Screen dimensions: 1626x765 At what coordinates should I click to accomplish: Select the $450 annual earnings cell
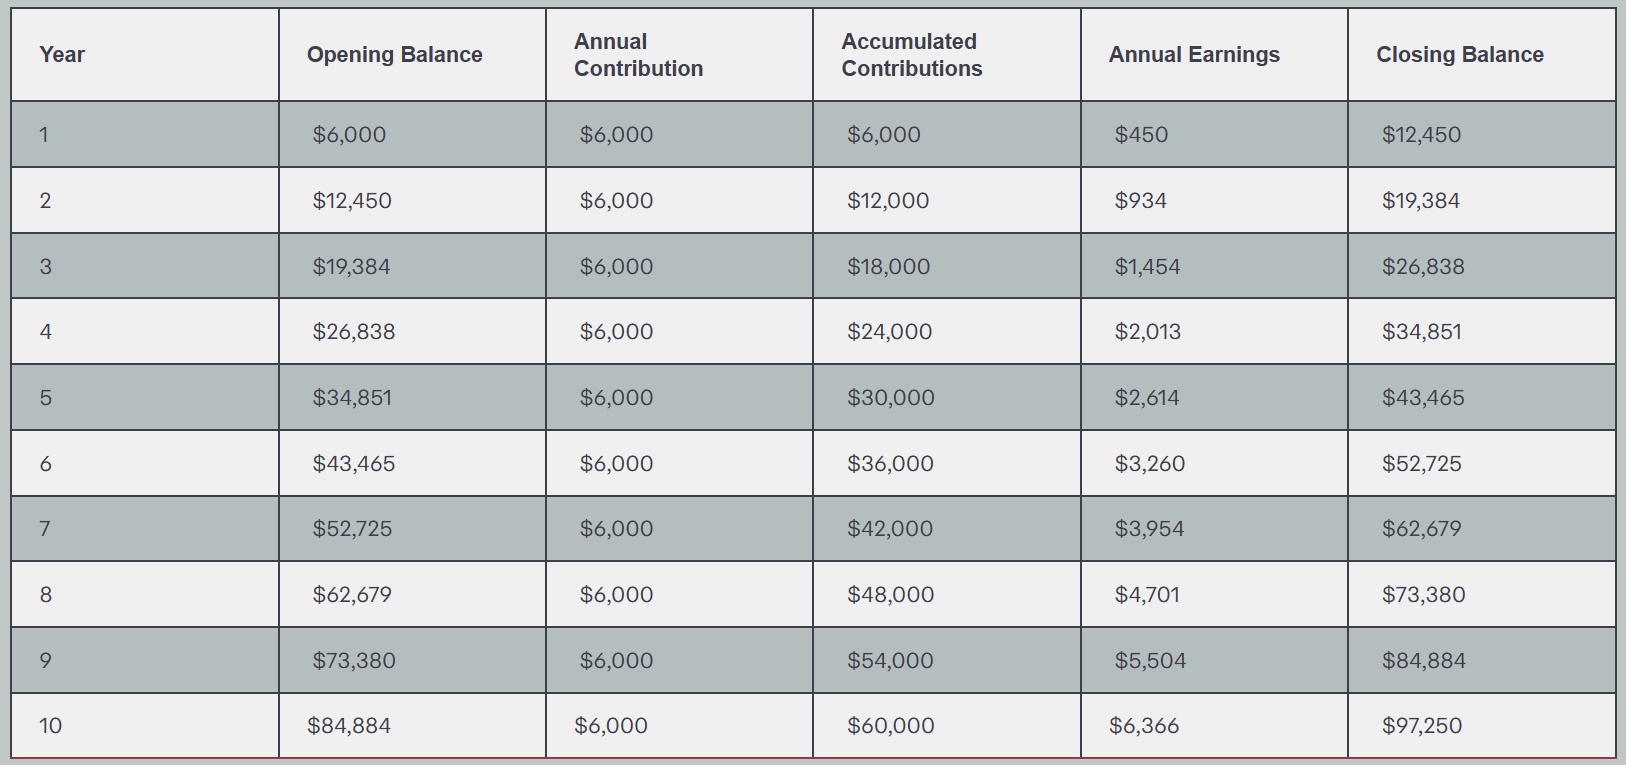[x=1141, y=135]
